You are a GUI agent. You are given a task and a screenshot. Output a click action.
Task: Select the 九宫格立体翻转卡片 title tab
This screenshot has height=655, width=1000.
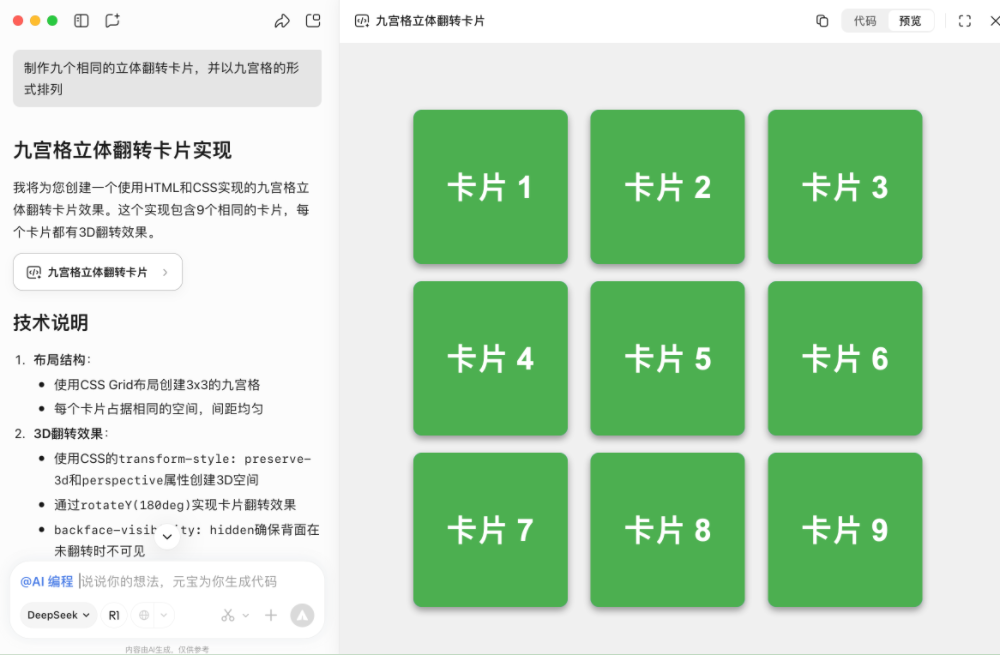click(418, 20)
